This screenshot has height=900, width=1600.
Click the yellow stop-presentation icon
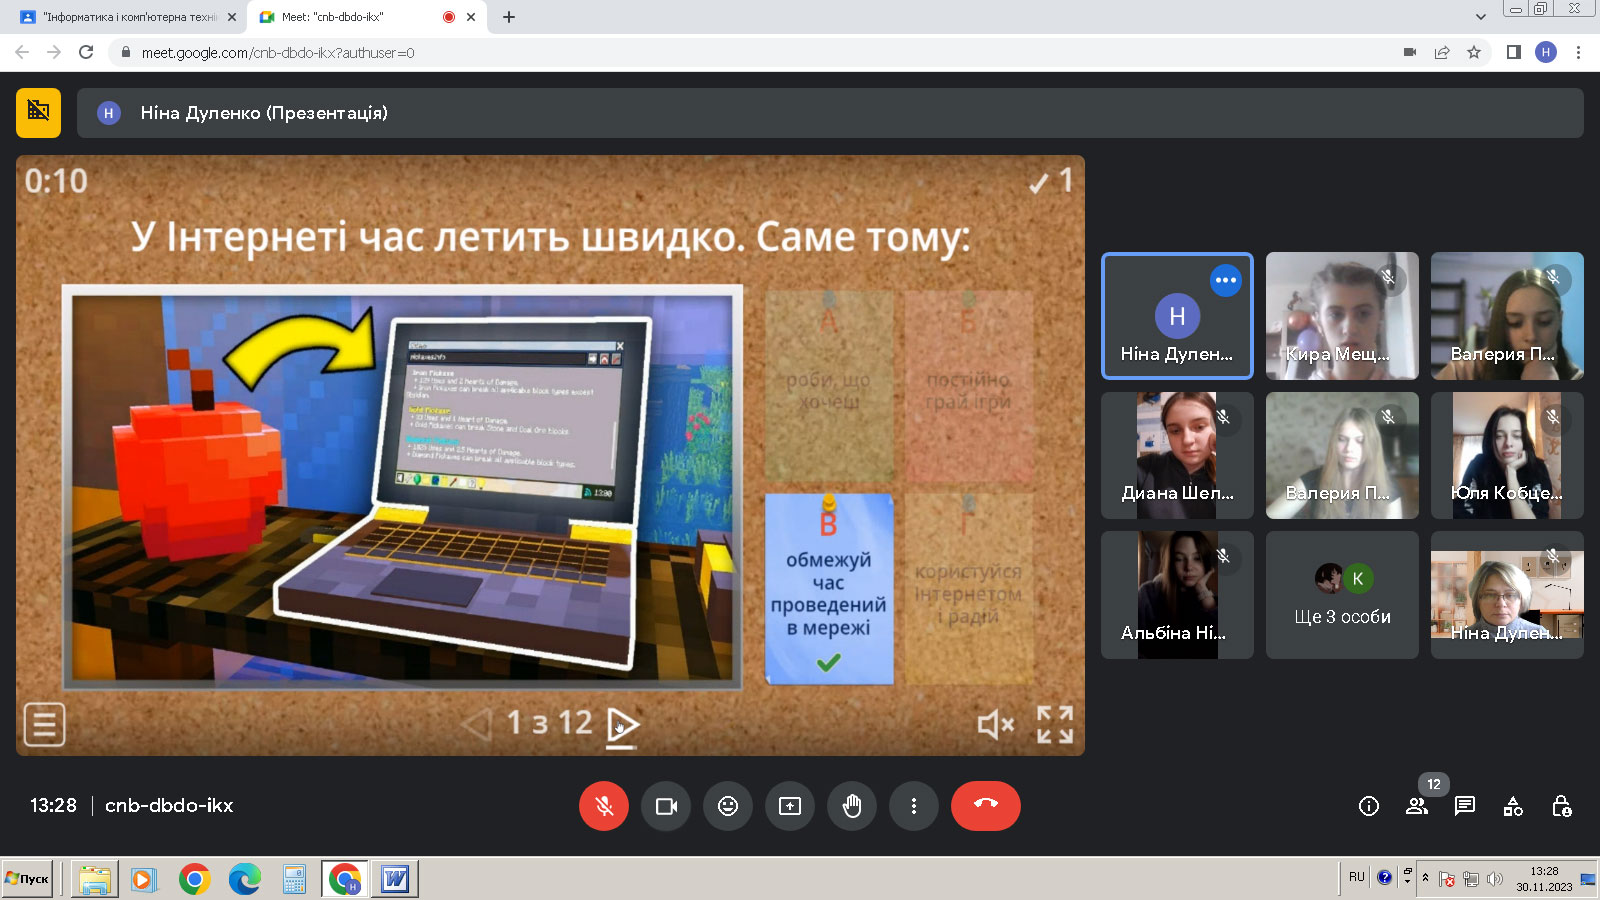pos(38,113)
